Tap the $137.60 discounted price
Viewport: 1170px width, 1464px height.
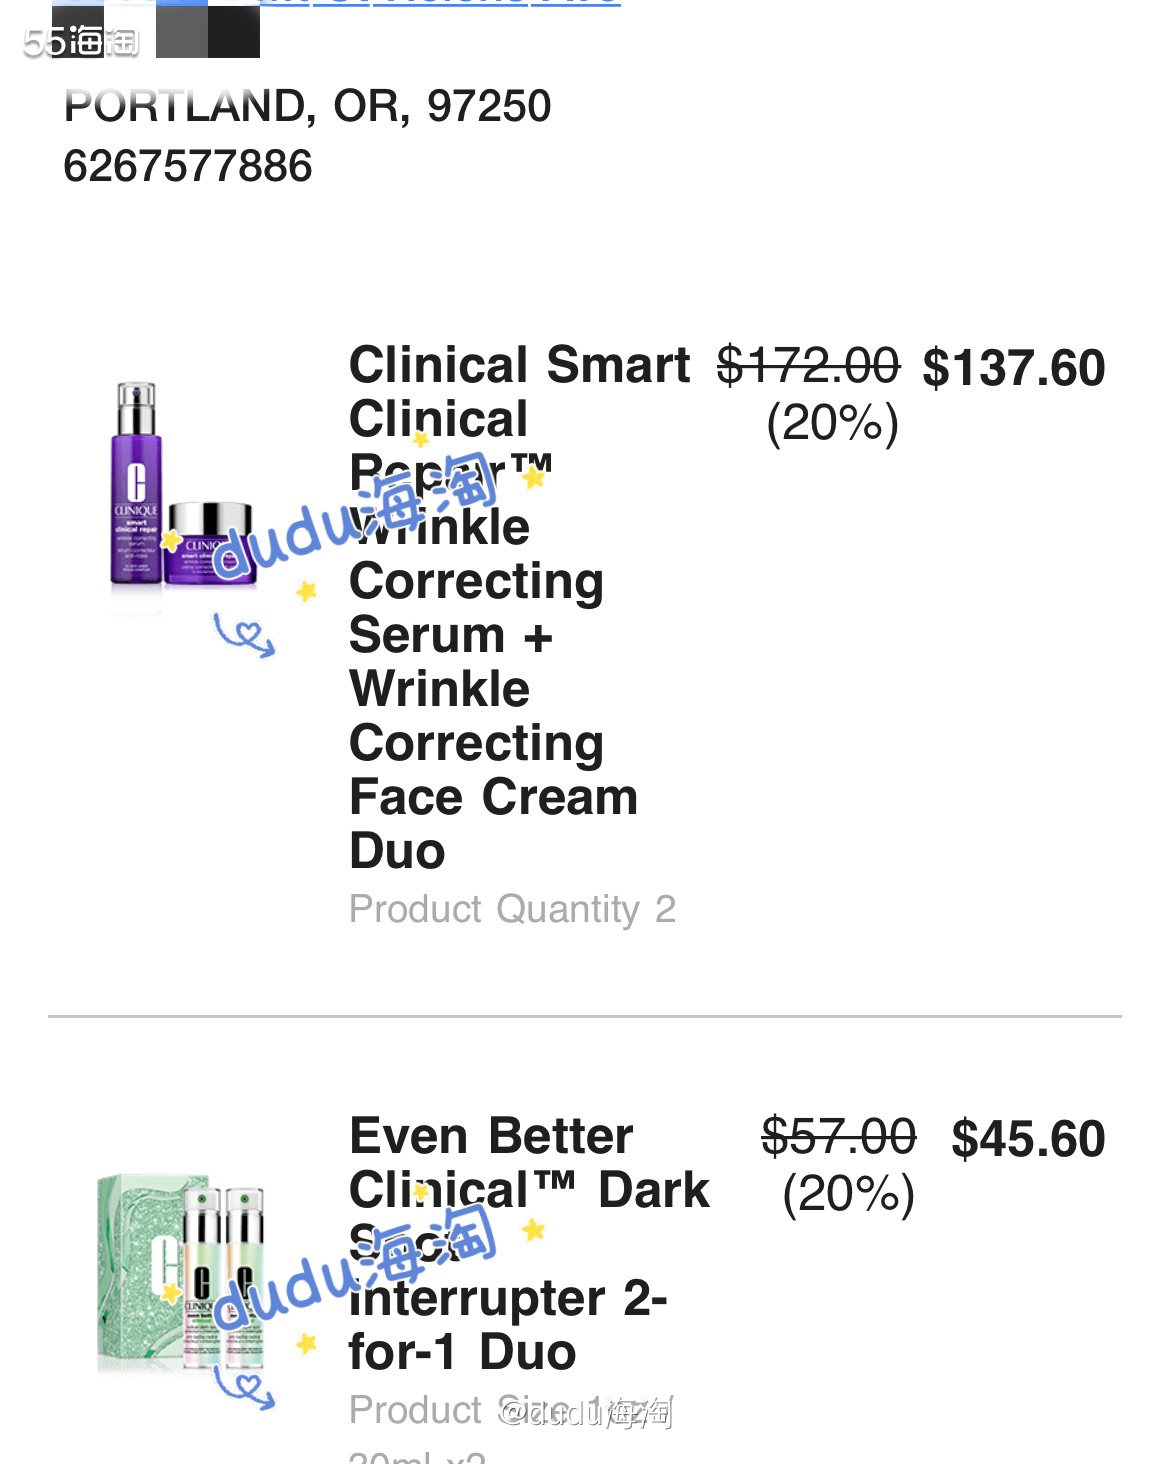(x=1013, y=368)
